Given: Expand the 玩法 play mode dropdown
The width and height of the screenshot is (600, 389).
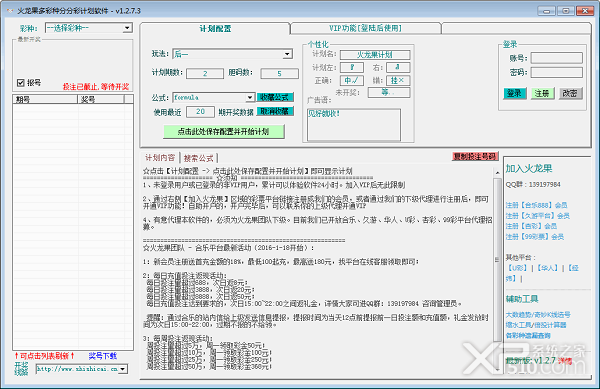Looking at the screenshot, I should pos(233,54).
